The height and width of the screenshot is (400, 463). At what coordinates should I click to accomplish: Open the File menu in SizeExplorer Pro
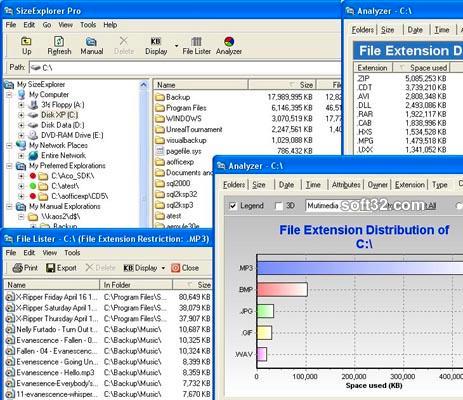coord(11,25)
